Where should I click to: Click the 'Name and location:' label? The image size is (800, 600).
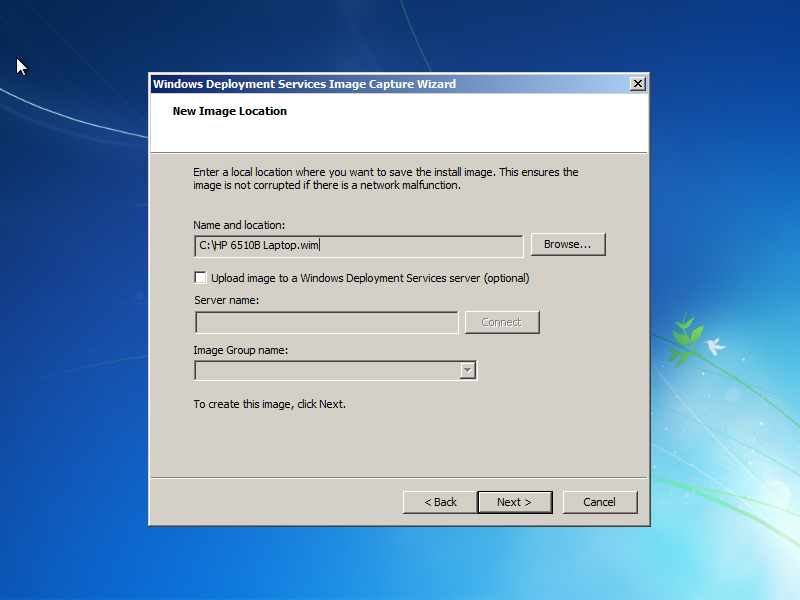tap(239, 225)
